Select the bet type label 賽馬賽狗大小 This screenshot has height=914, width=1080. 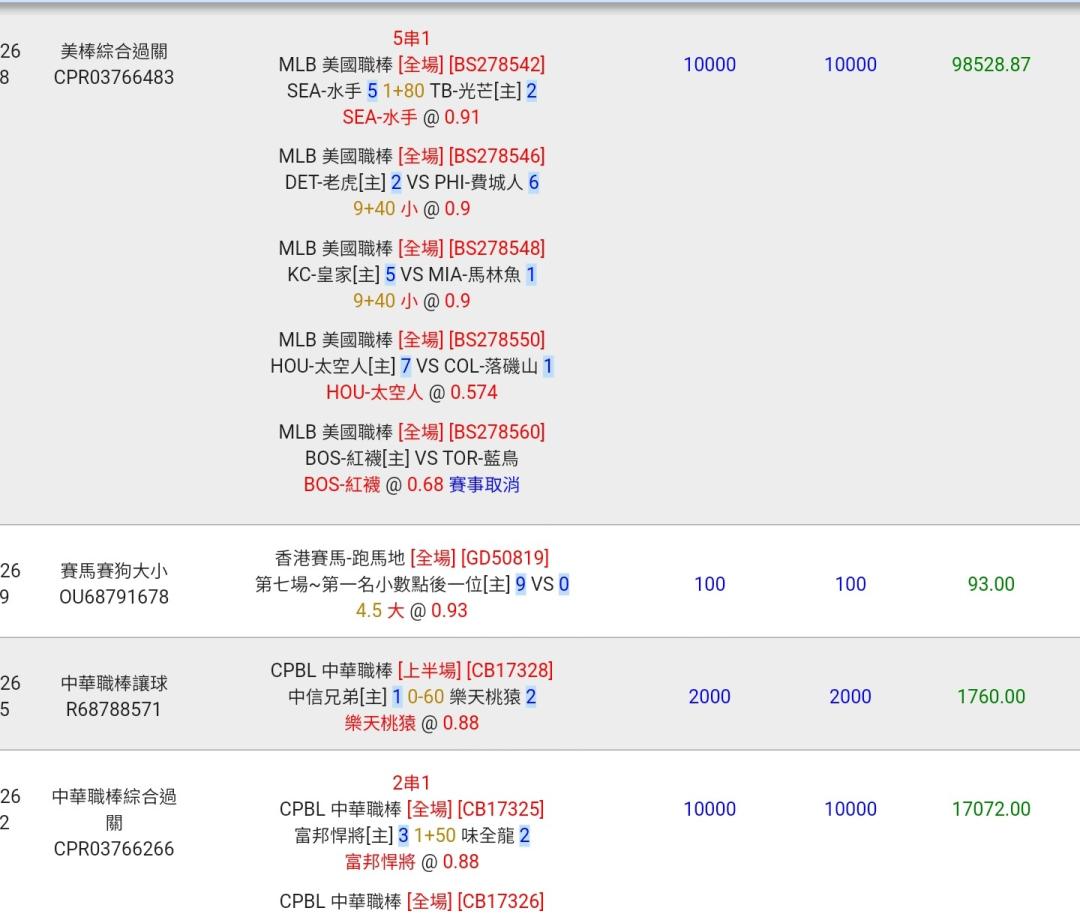[x=114, y=570]
